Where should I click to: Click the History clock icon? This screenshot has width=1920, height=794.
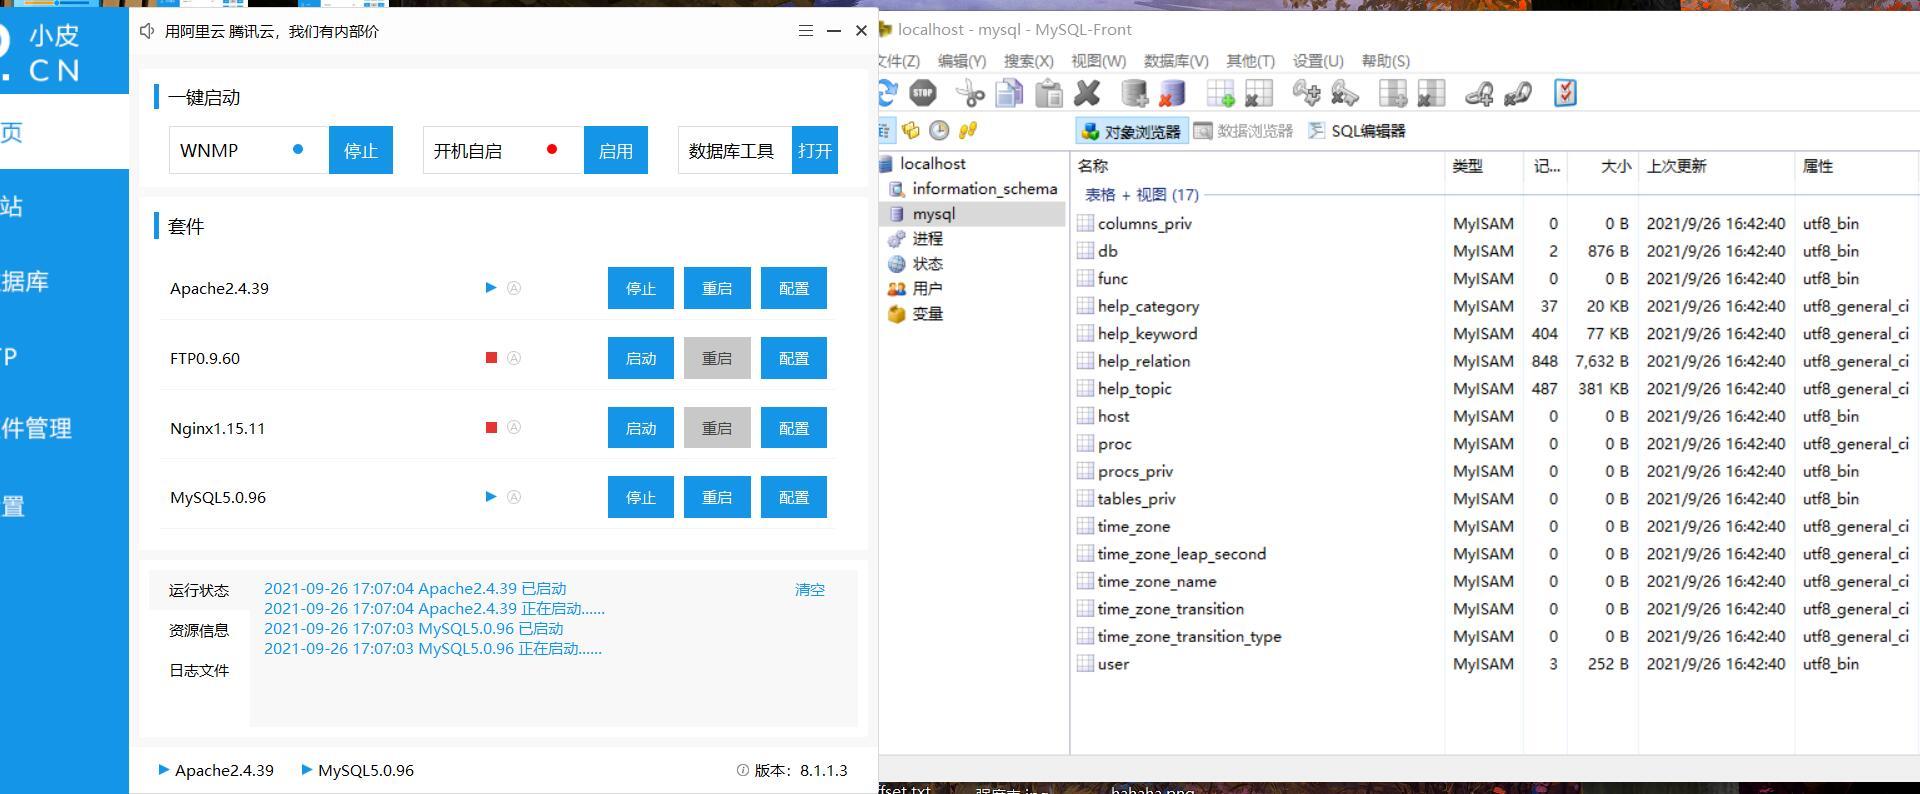coord(939,130)
